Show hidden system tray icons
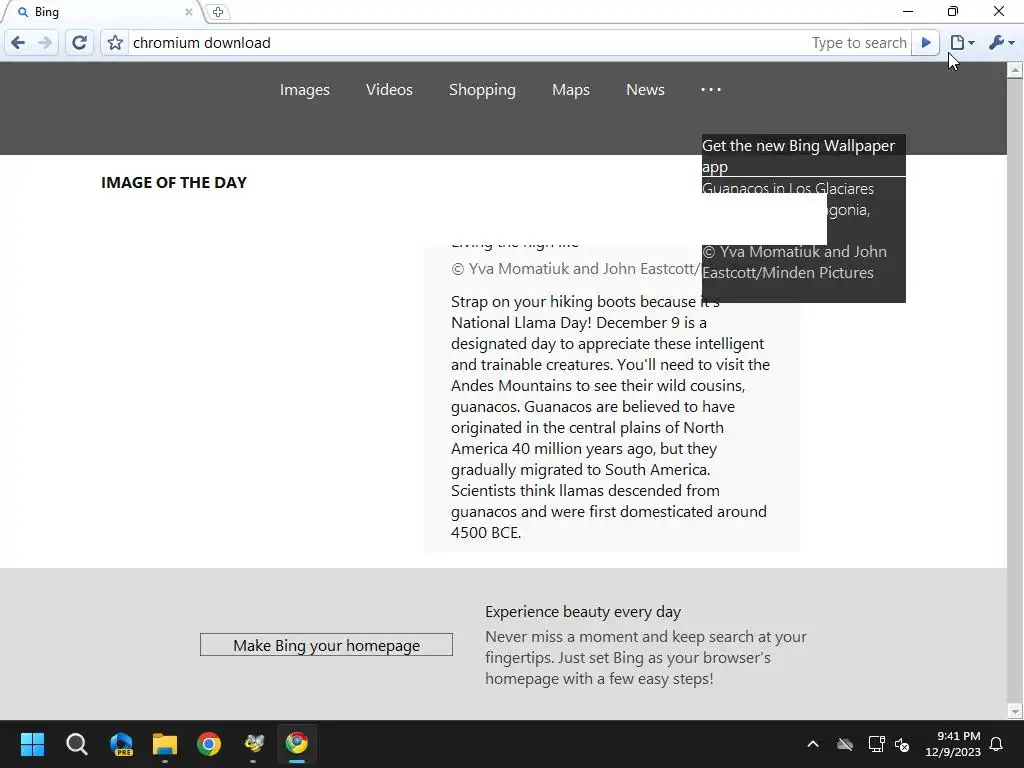The image size is (1024, 768). click(x=813, y=744)
